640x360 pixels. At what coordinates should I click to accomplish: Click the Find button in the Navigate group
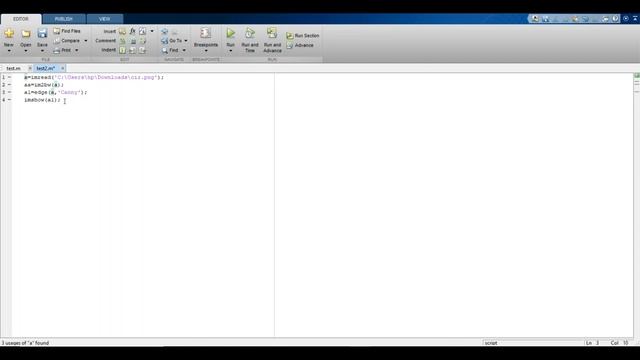[x=170, y=50]
